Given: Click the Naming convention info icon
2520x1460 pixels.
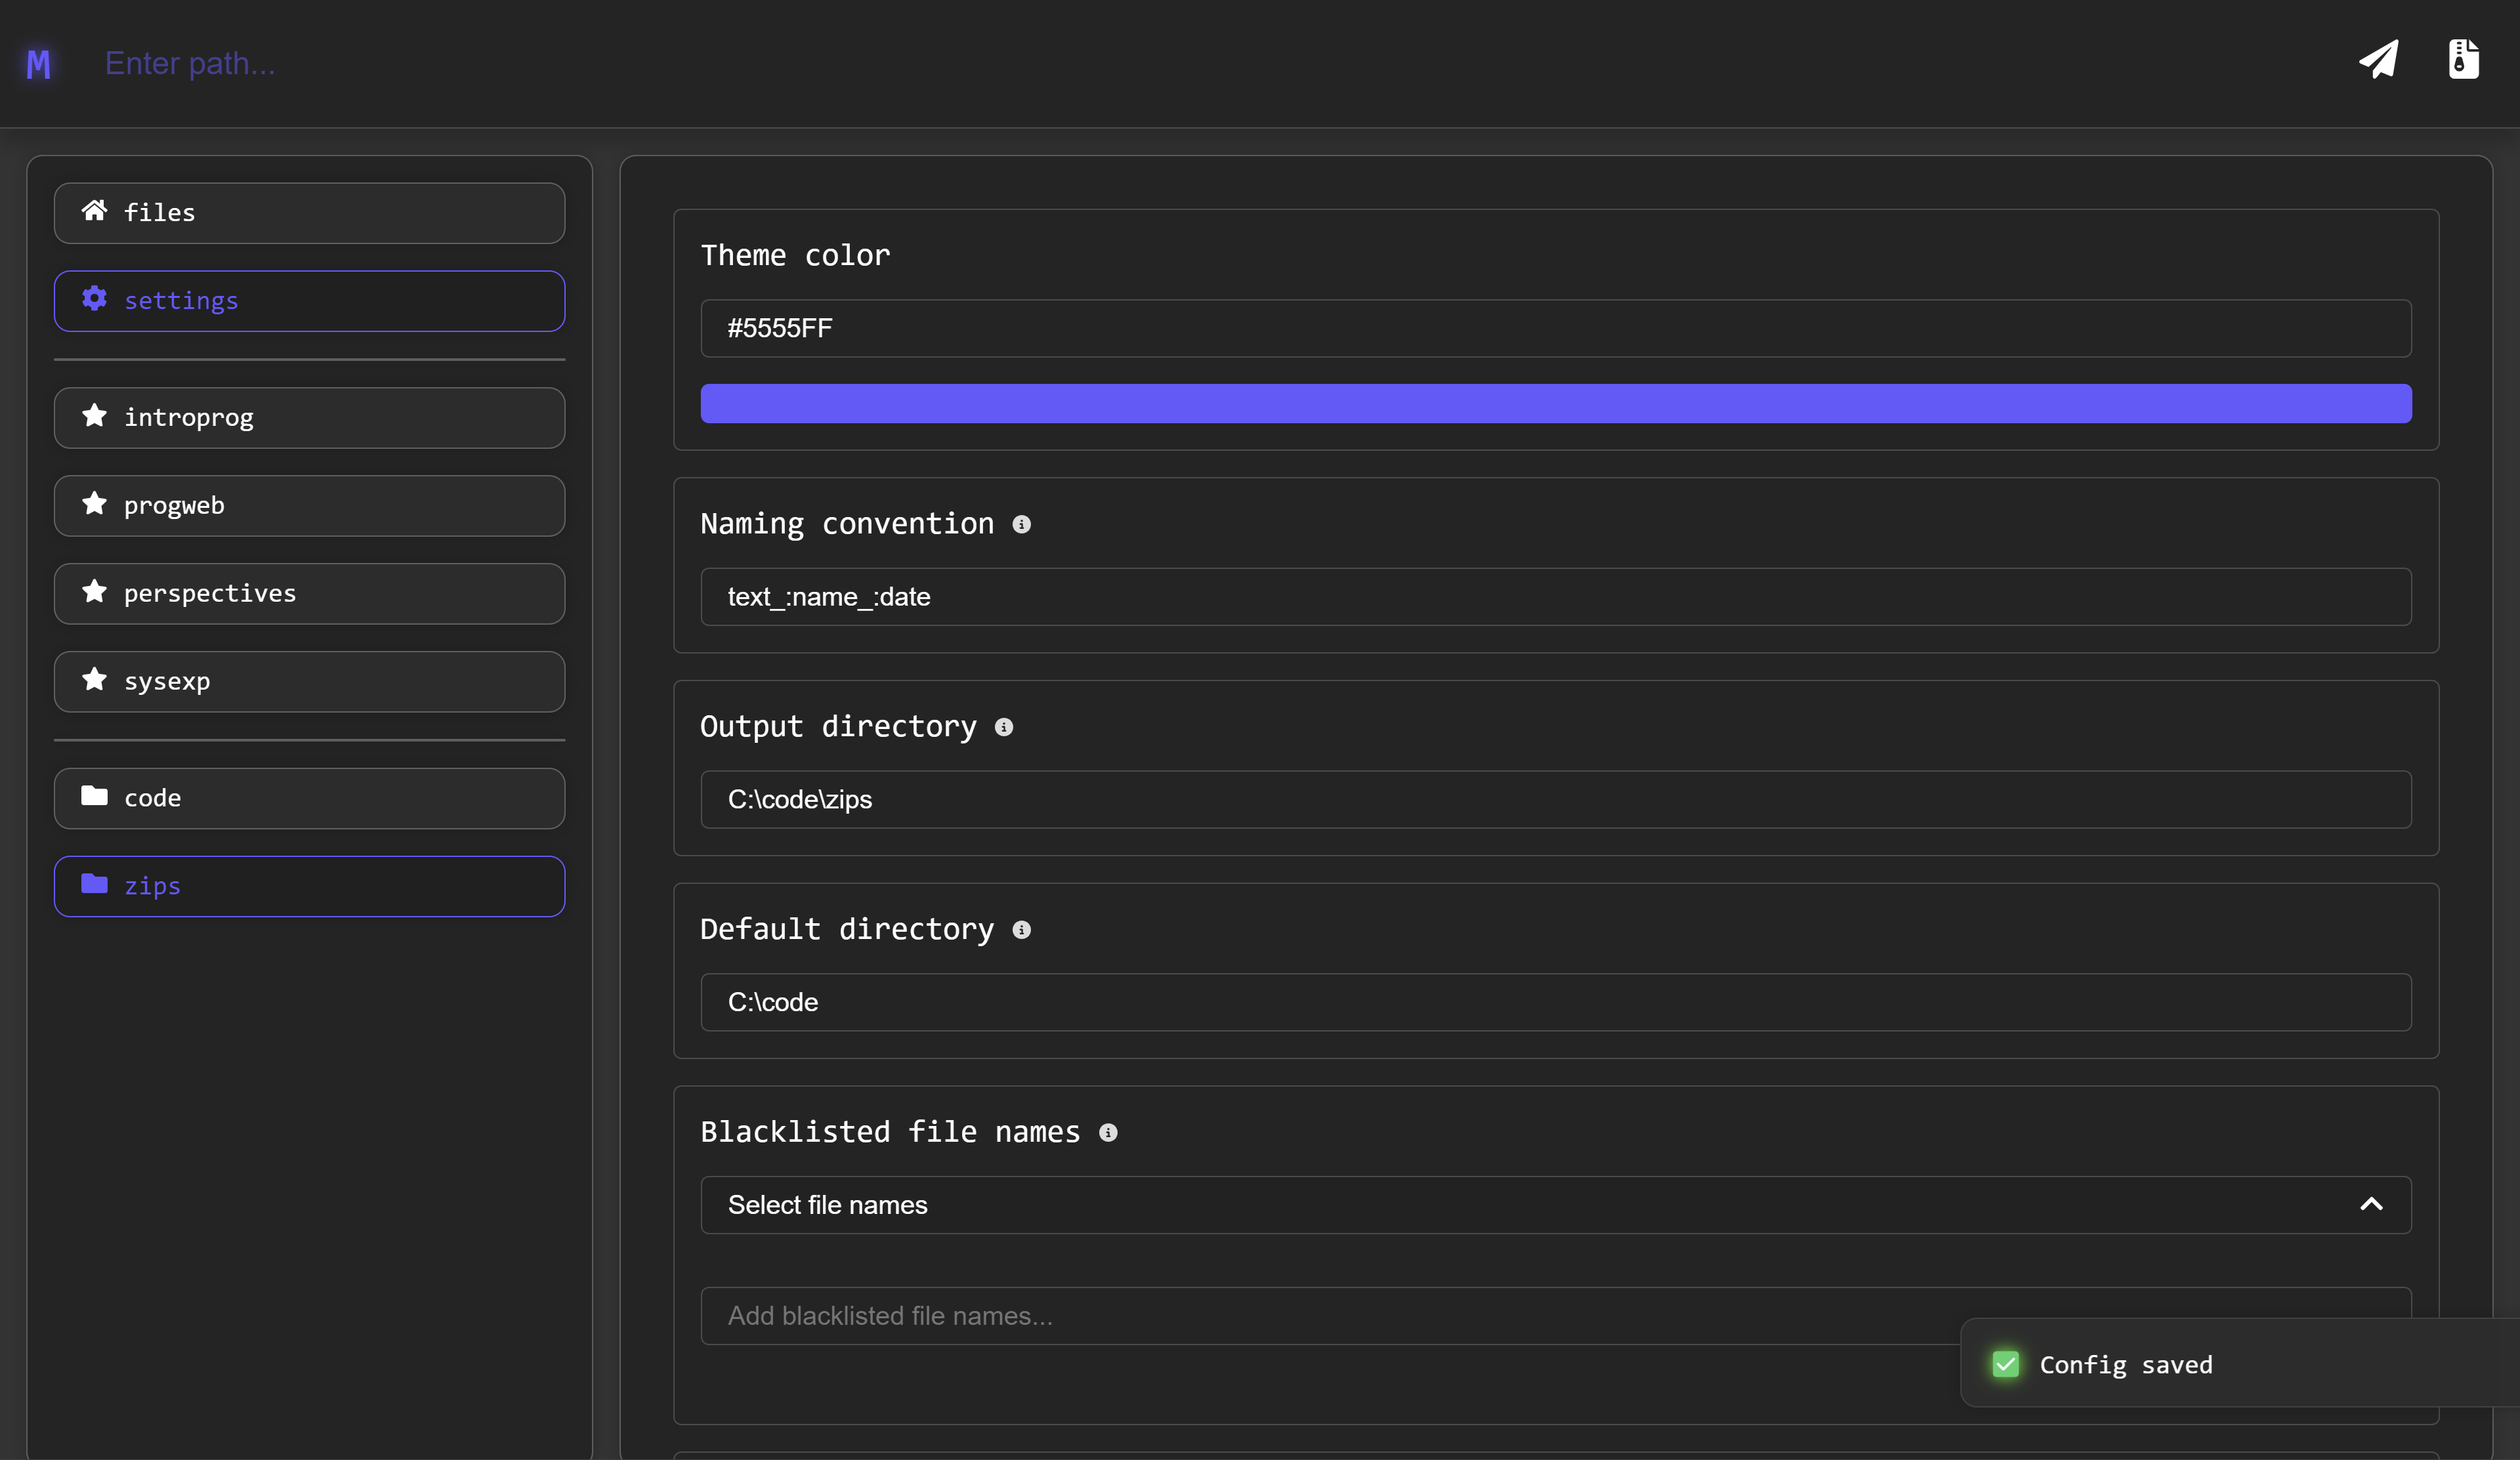Looking at the screenshot, I should 1021,525.
